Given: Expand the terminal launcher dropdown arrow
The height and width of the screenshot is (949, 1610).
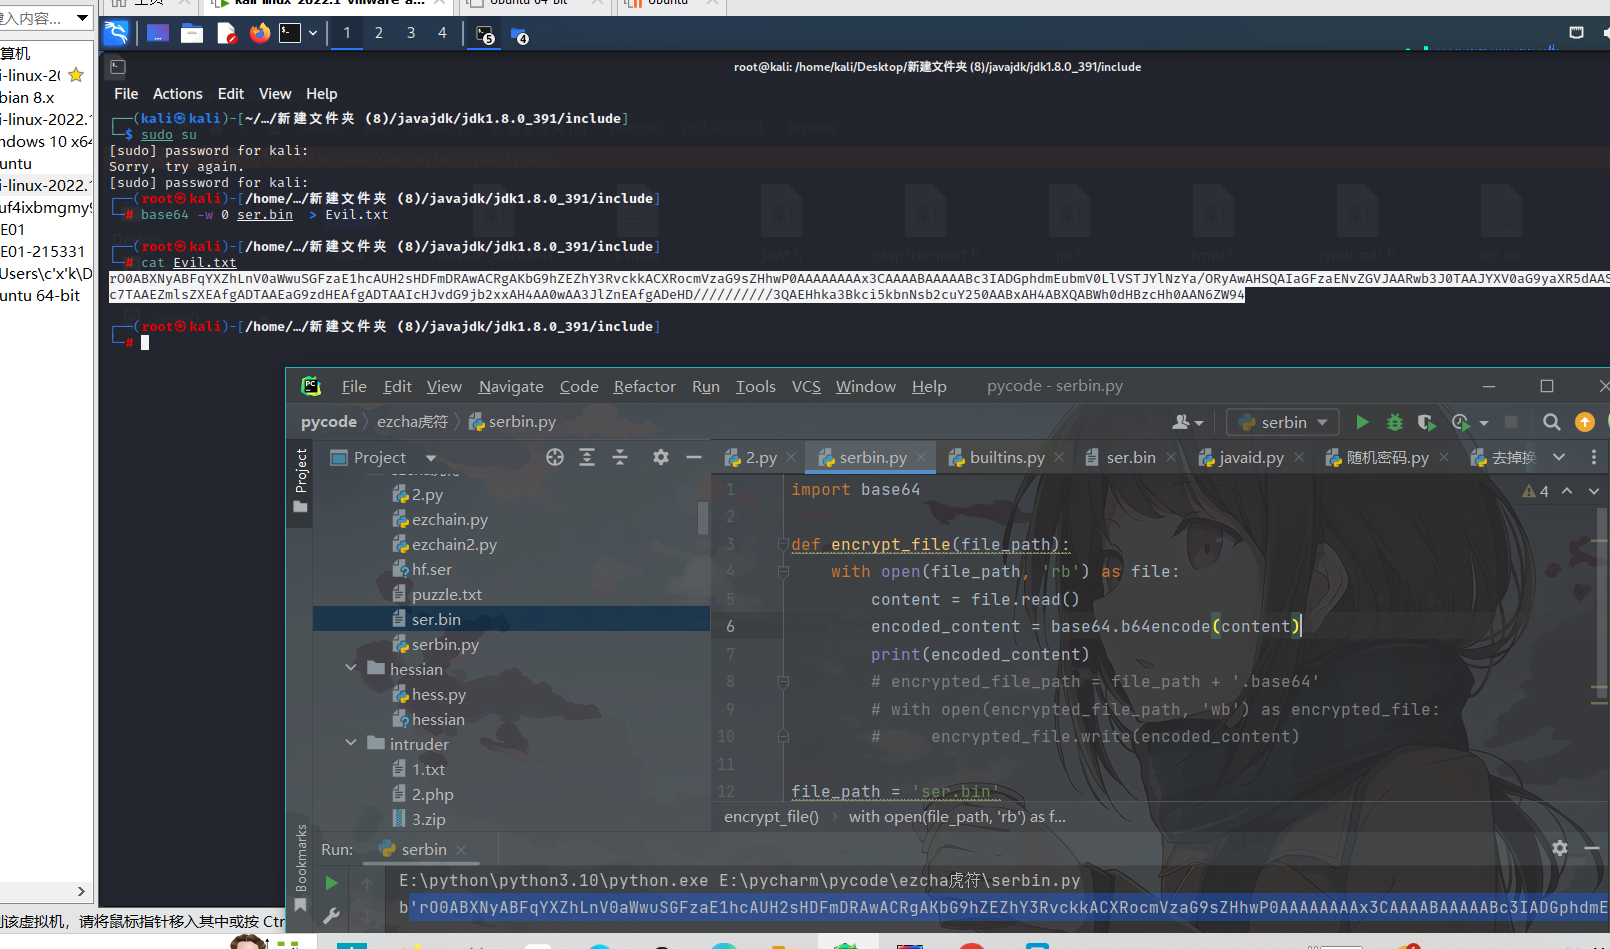Looking at the screenshot, I should point(313,33).
